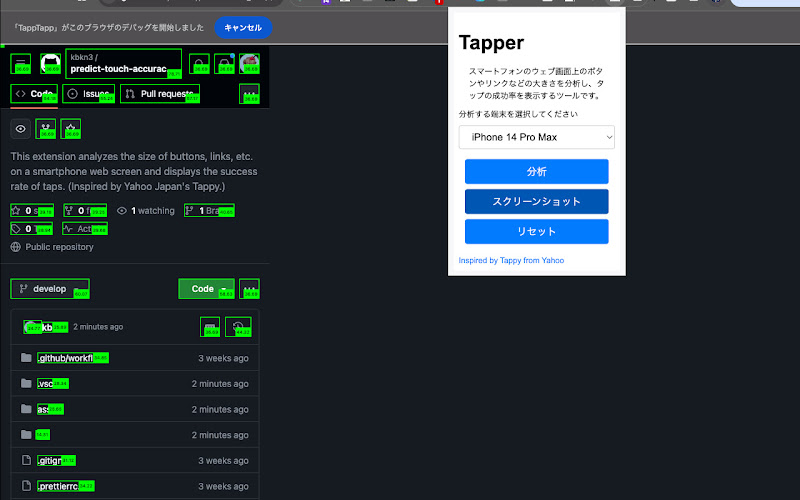Click the user profile avatar
The width and height of the screenshot is (800, 500).
pyautogui.click(x=249, y=64)
